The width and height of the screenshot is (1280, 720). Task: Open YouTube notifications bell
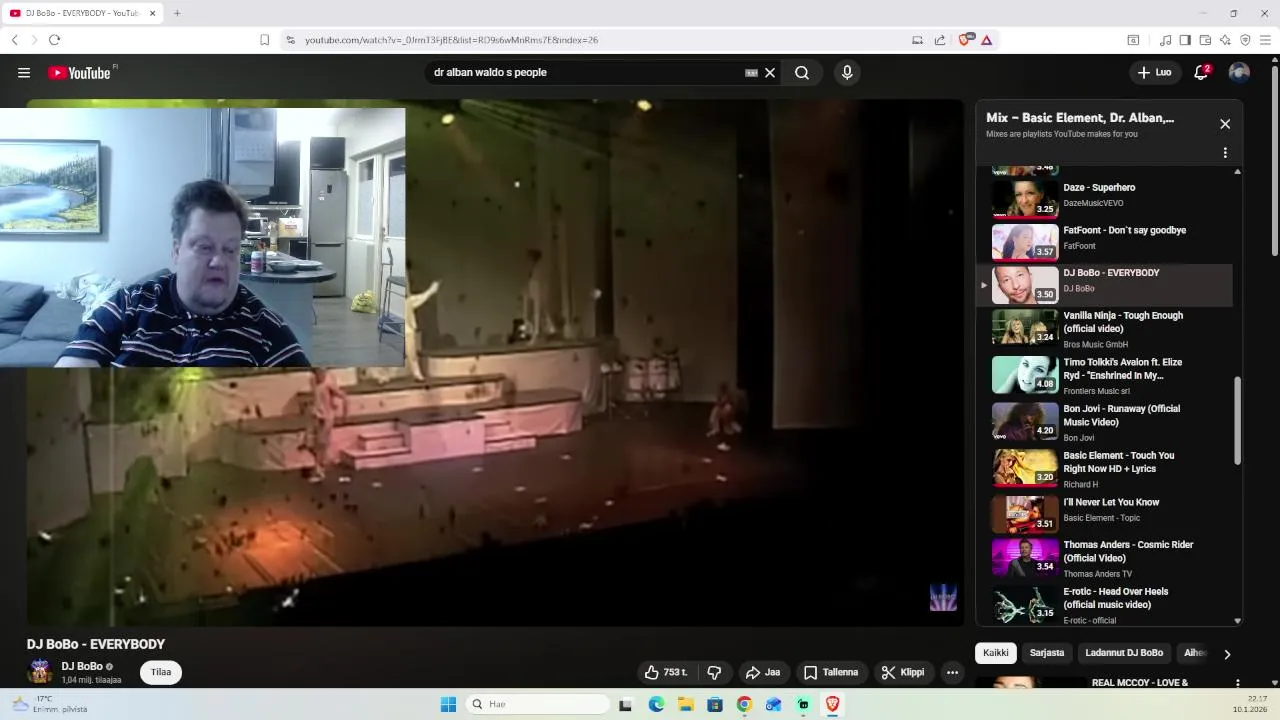click(1201, 72)
